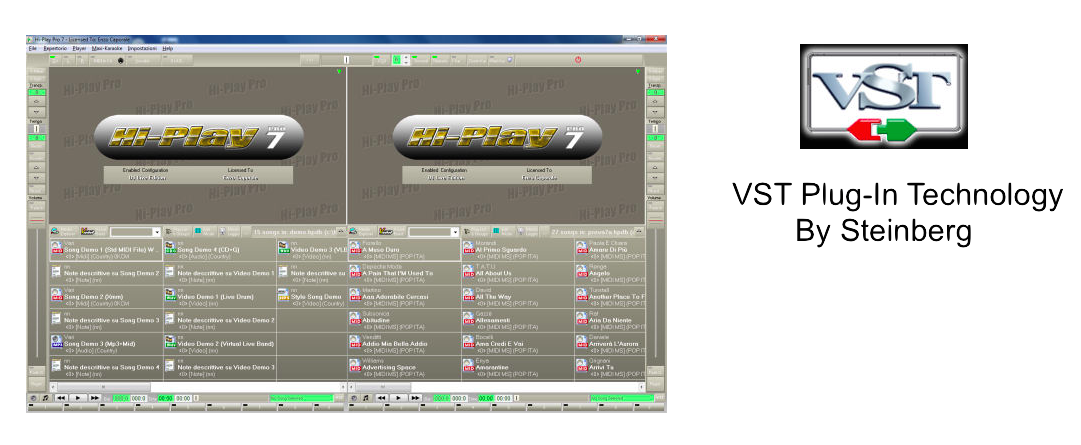Select A Pain That I'm Used To

coord(404,273)
